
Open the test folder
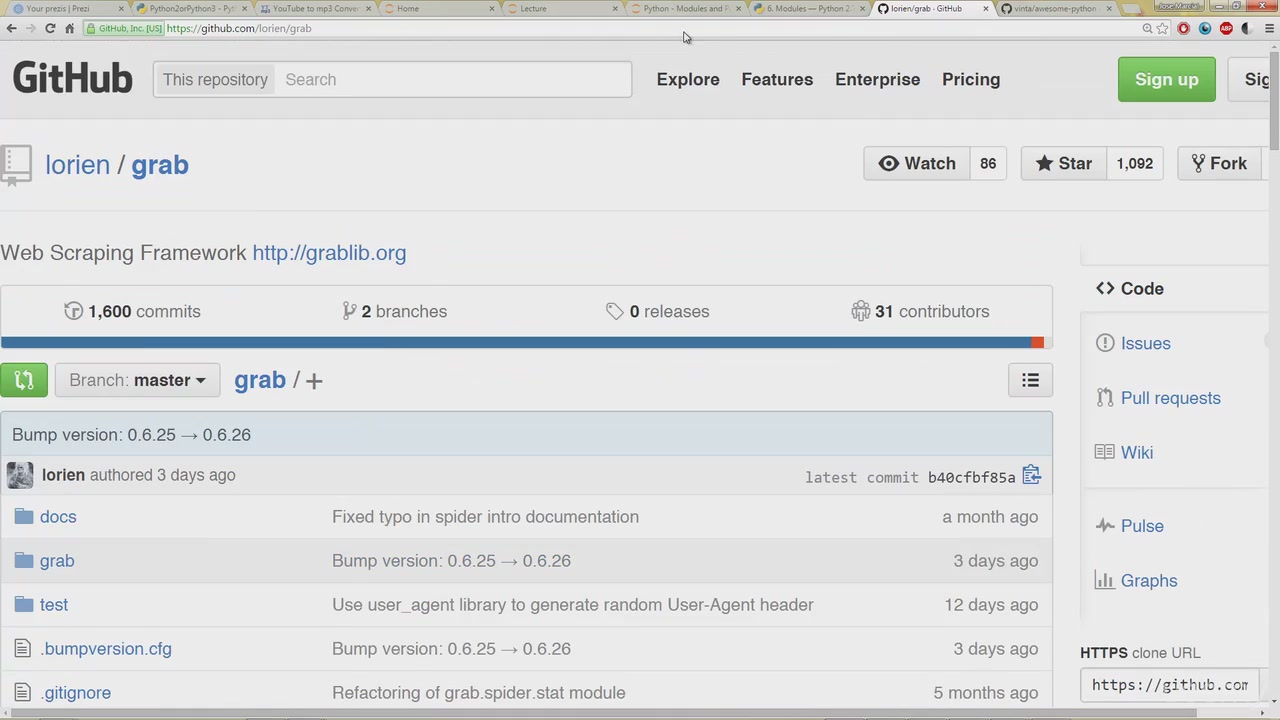[54, 605]
